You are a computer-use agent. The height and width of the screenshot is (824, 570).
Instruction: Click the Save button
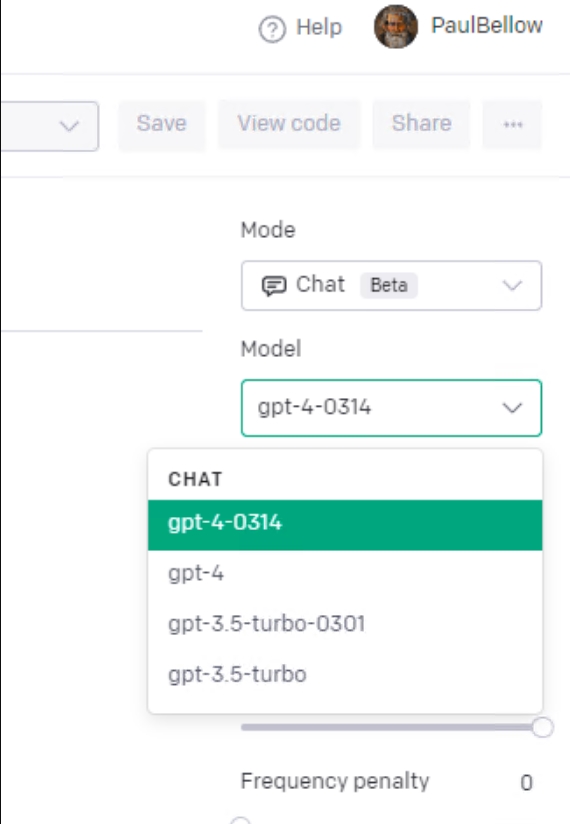point(162,124)
